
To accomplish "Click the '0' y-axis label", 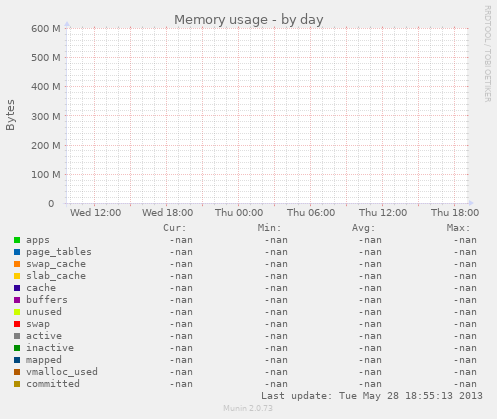I will coord(51,204).
